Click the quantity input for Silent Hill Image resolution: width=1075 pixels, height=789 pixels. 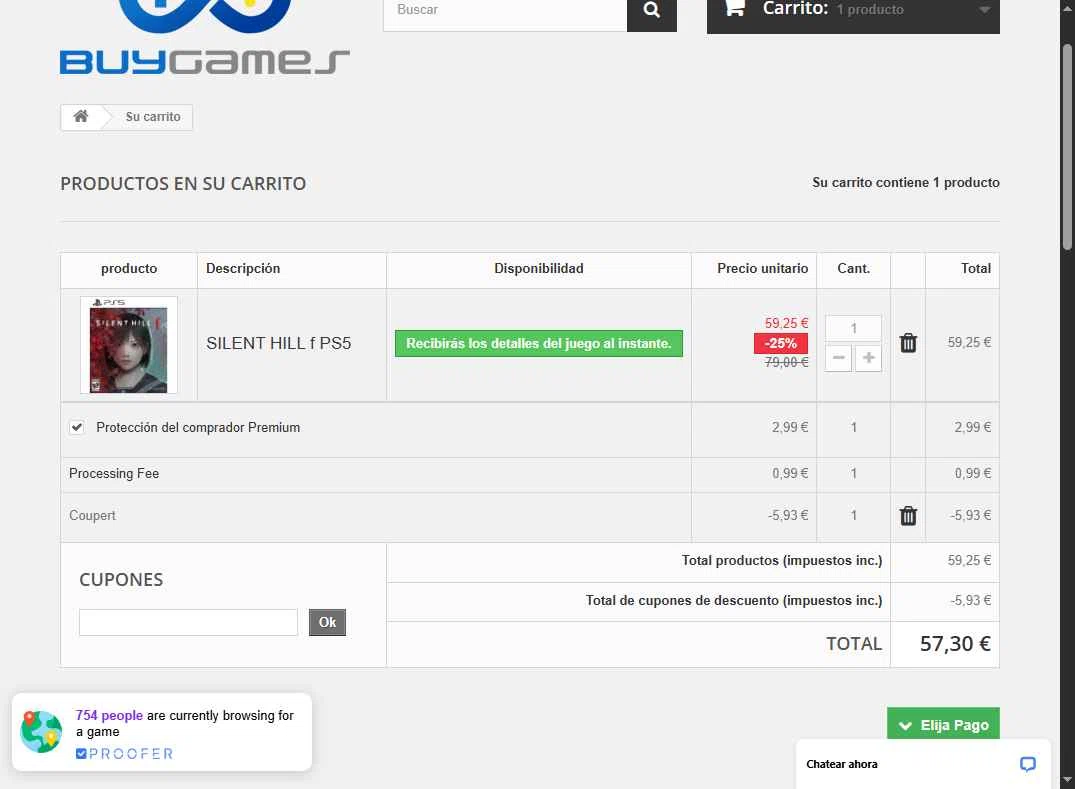853,328
